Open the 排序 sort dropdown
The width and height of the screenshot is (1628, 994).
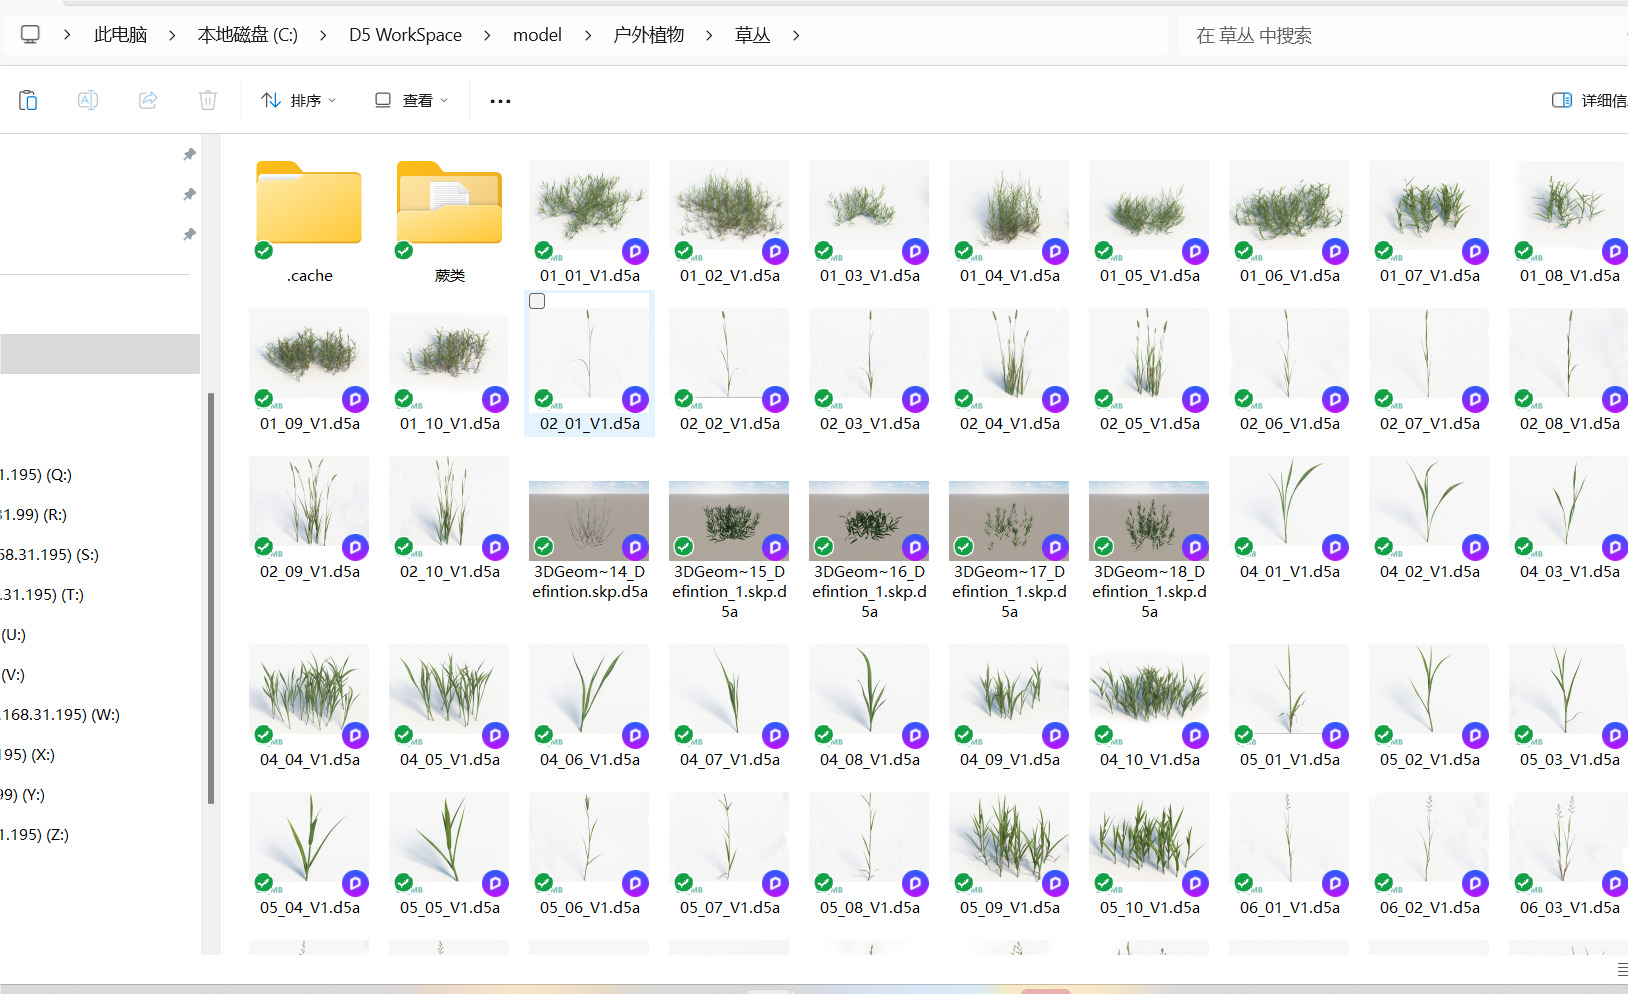click(x=298, y=101)
